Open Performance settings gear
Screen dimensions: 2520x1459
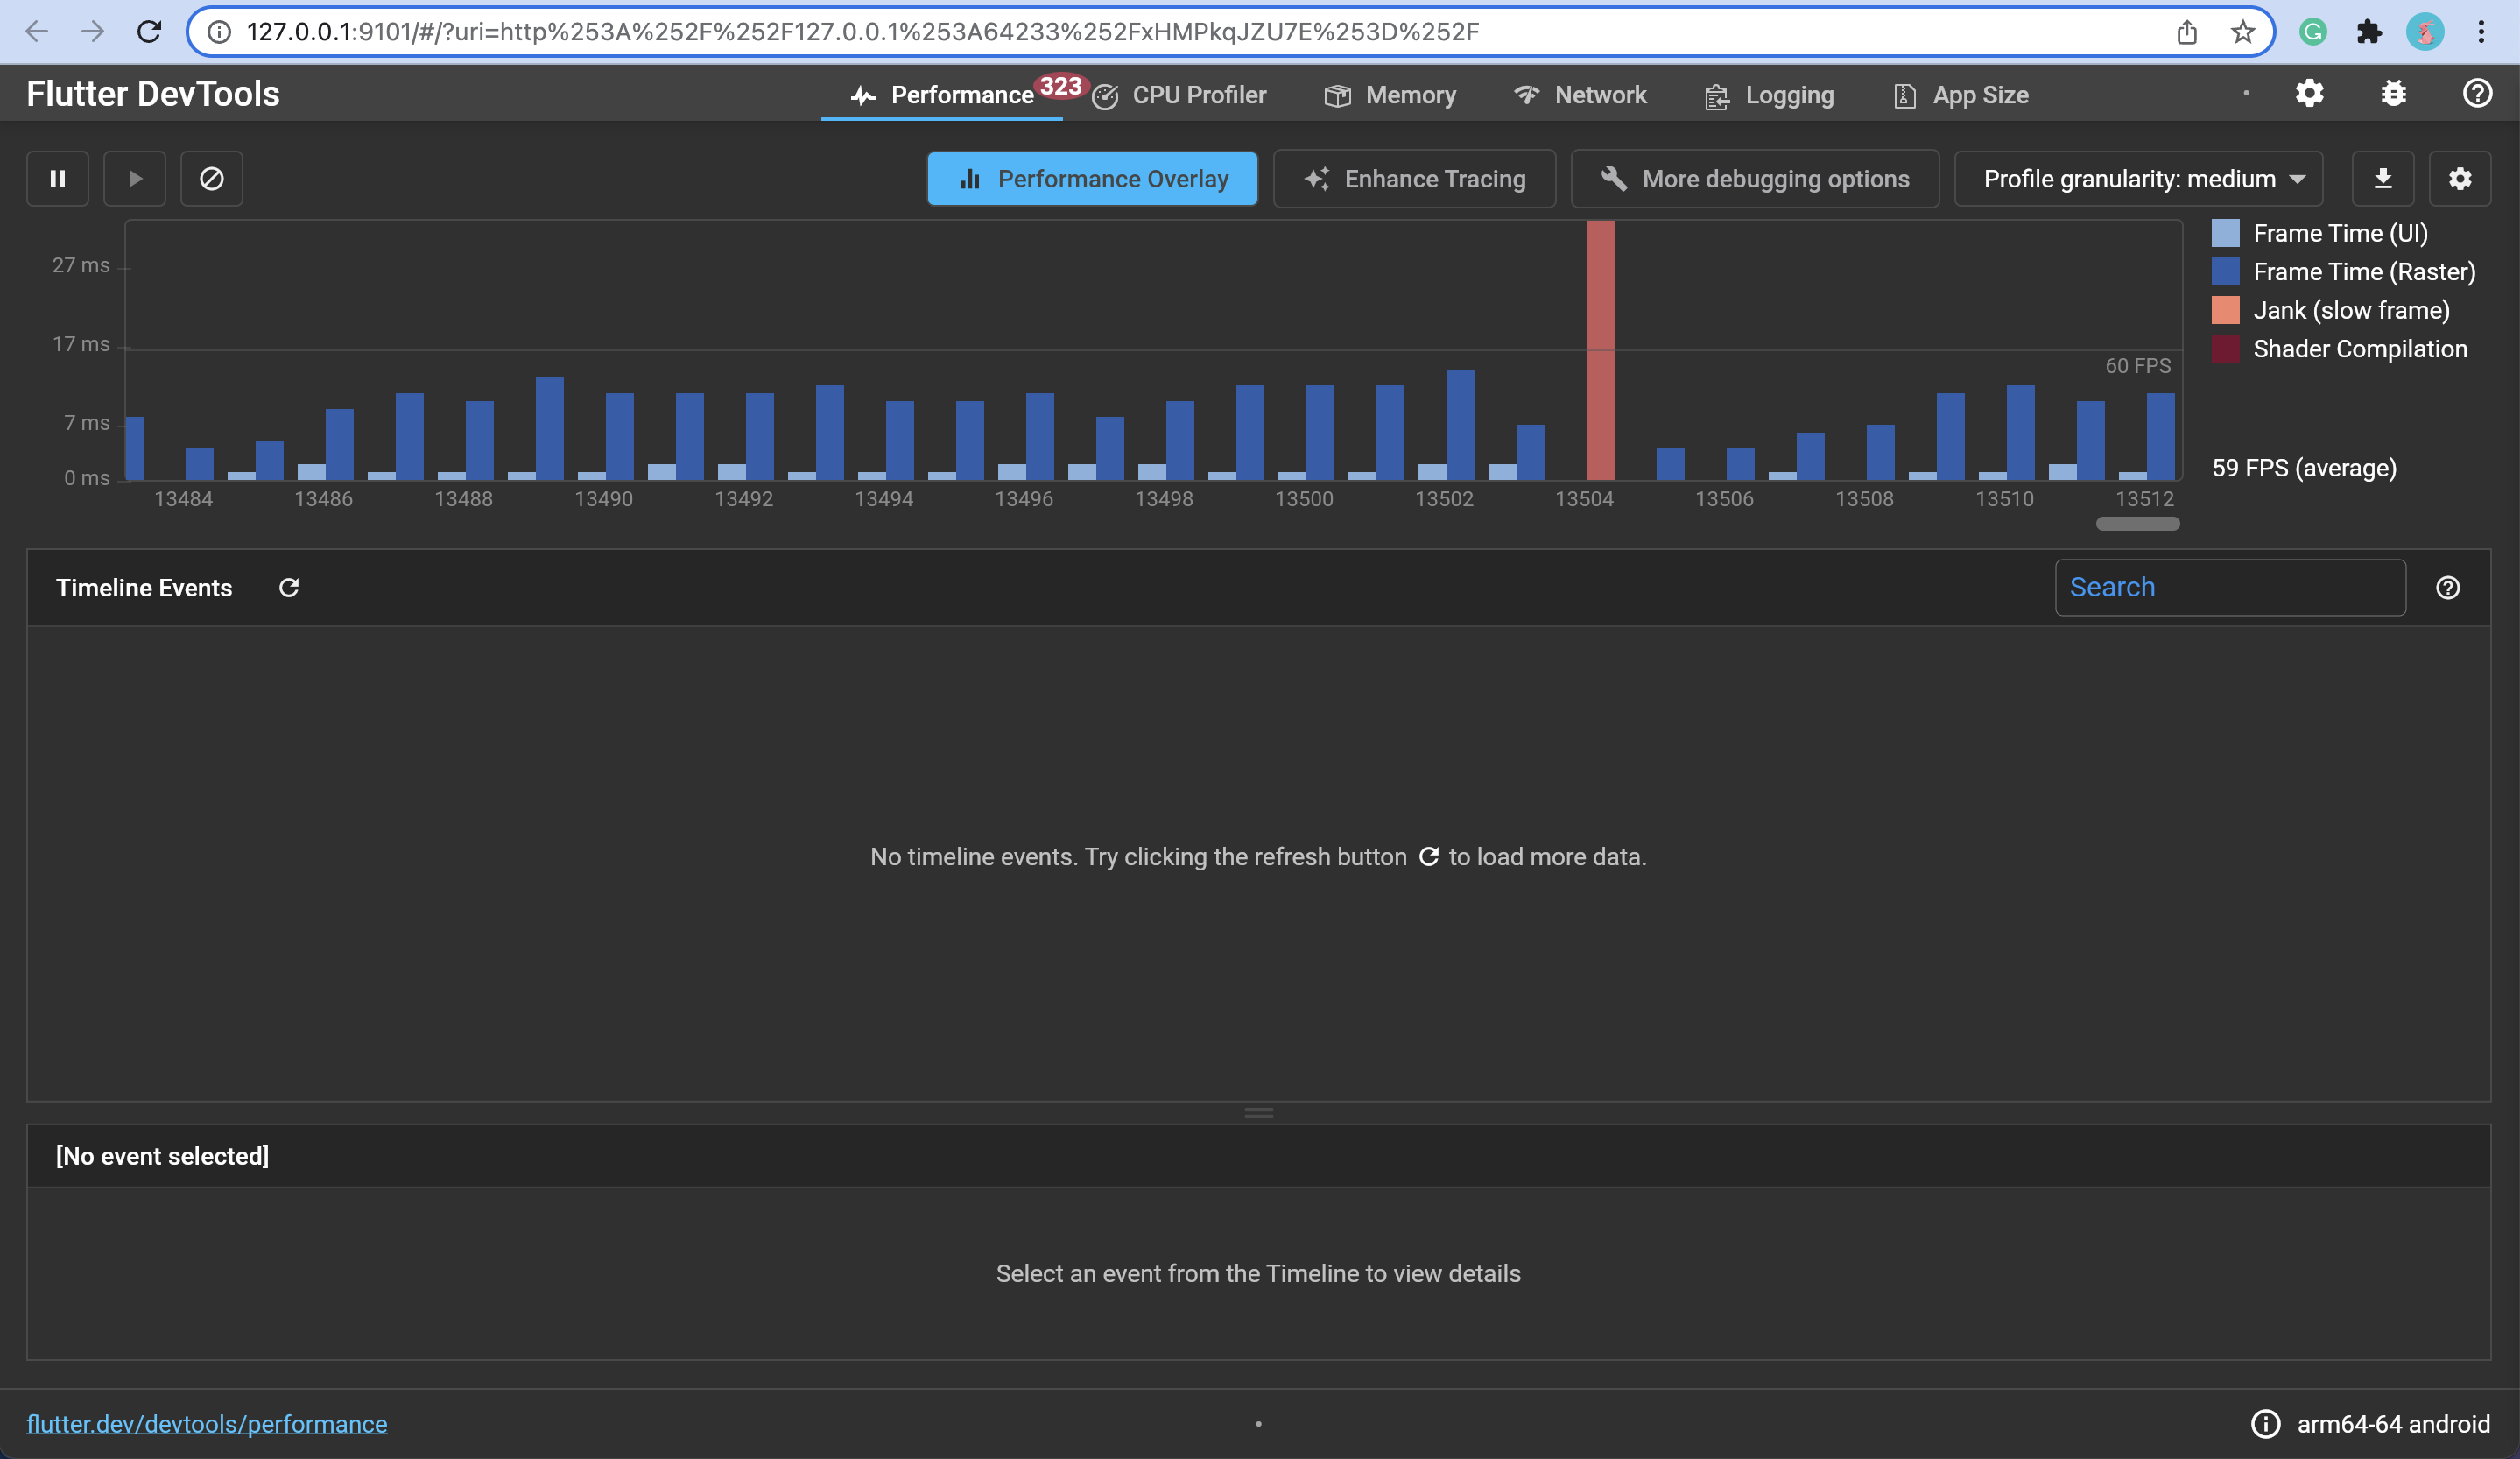[2460, 178]
